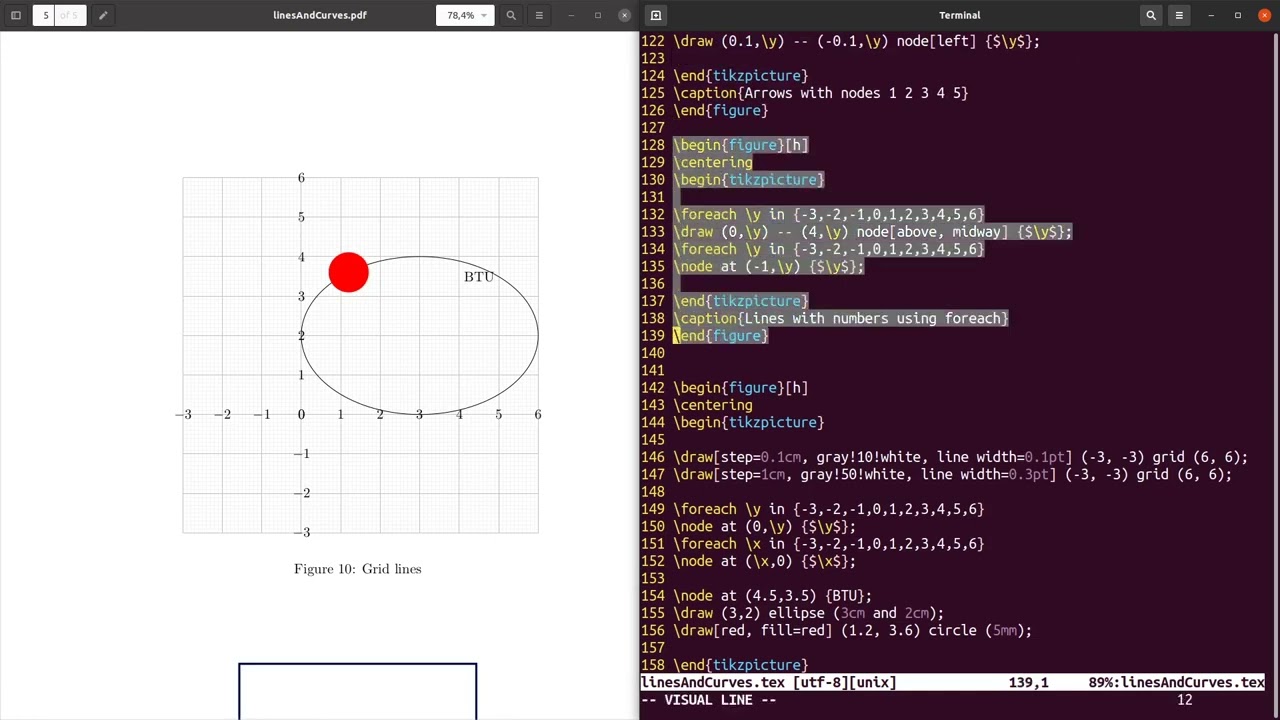Minimize the linesAndCurves.pdf window

[x=571, y=15]
